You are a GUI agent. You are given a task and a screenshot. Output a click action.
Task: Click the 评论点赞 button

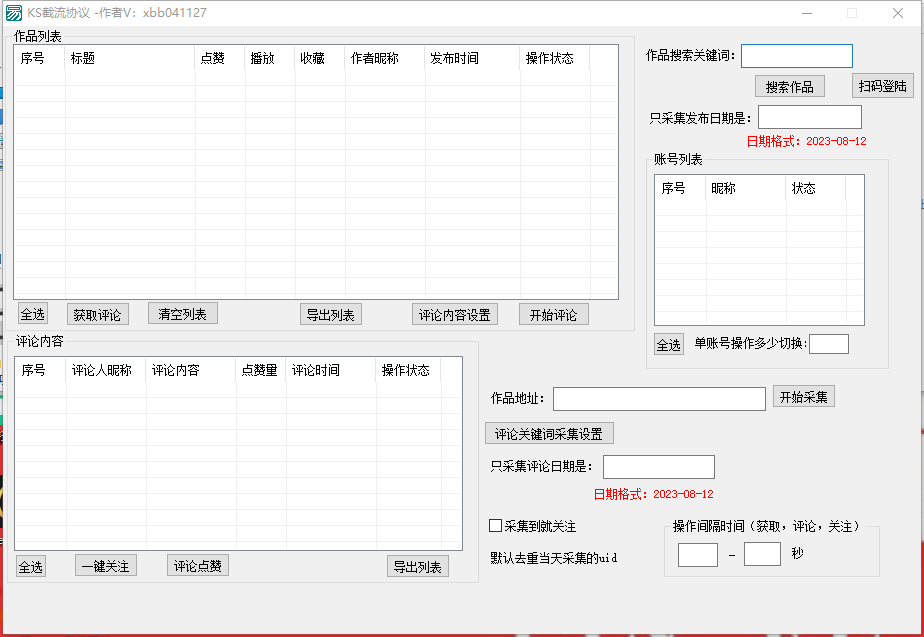(198, 566)
